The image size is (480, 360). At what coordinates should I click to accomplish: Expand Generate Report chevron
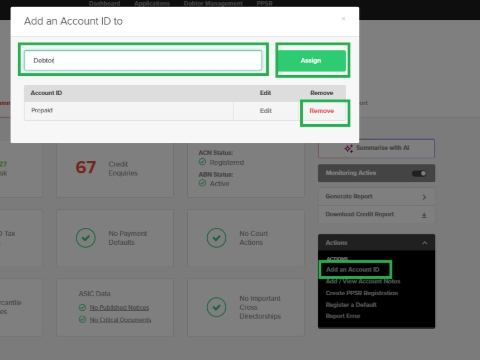[x=424, y=197]
